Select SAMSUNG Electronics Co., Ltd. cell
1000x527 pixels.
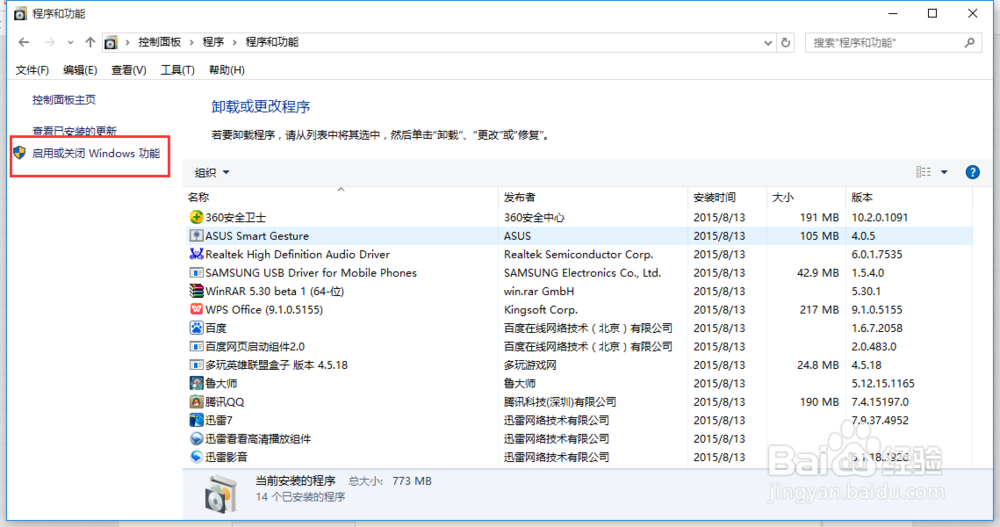point(582,272)
